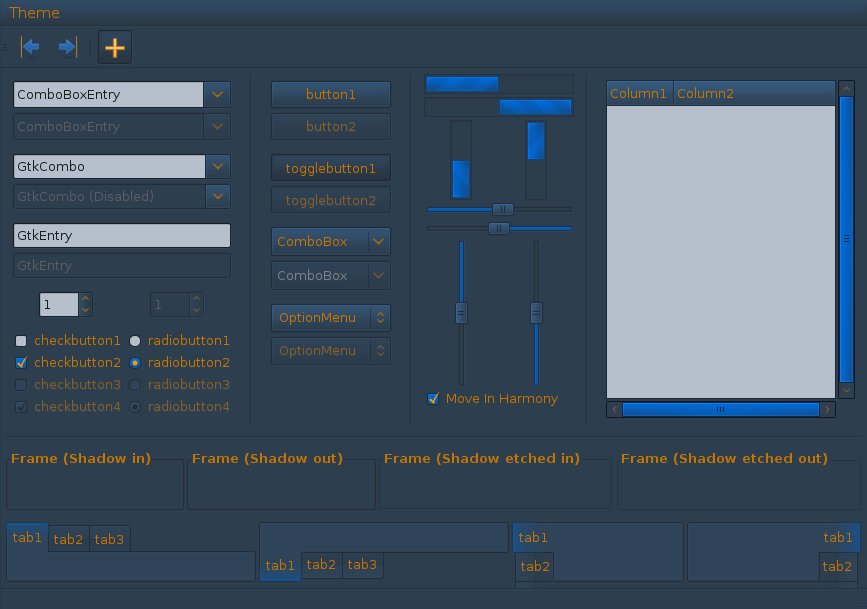
Task: Uncheck the checkbutton2 checkbox
Action: [x=21, y=363]
